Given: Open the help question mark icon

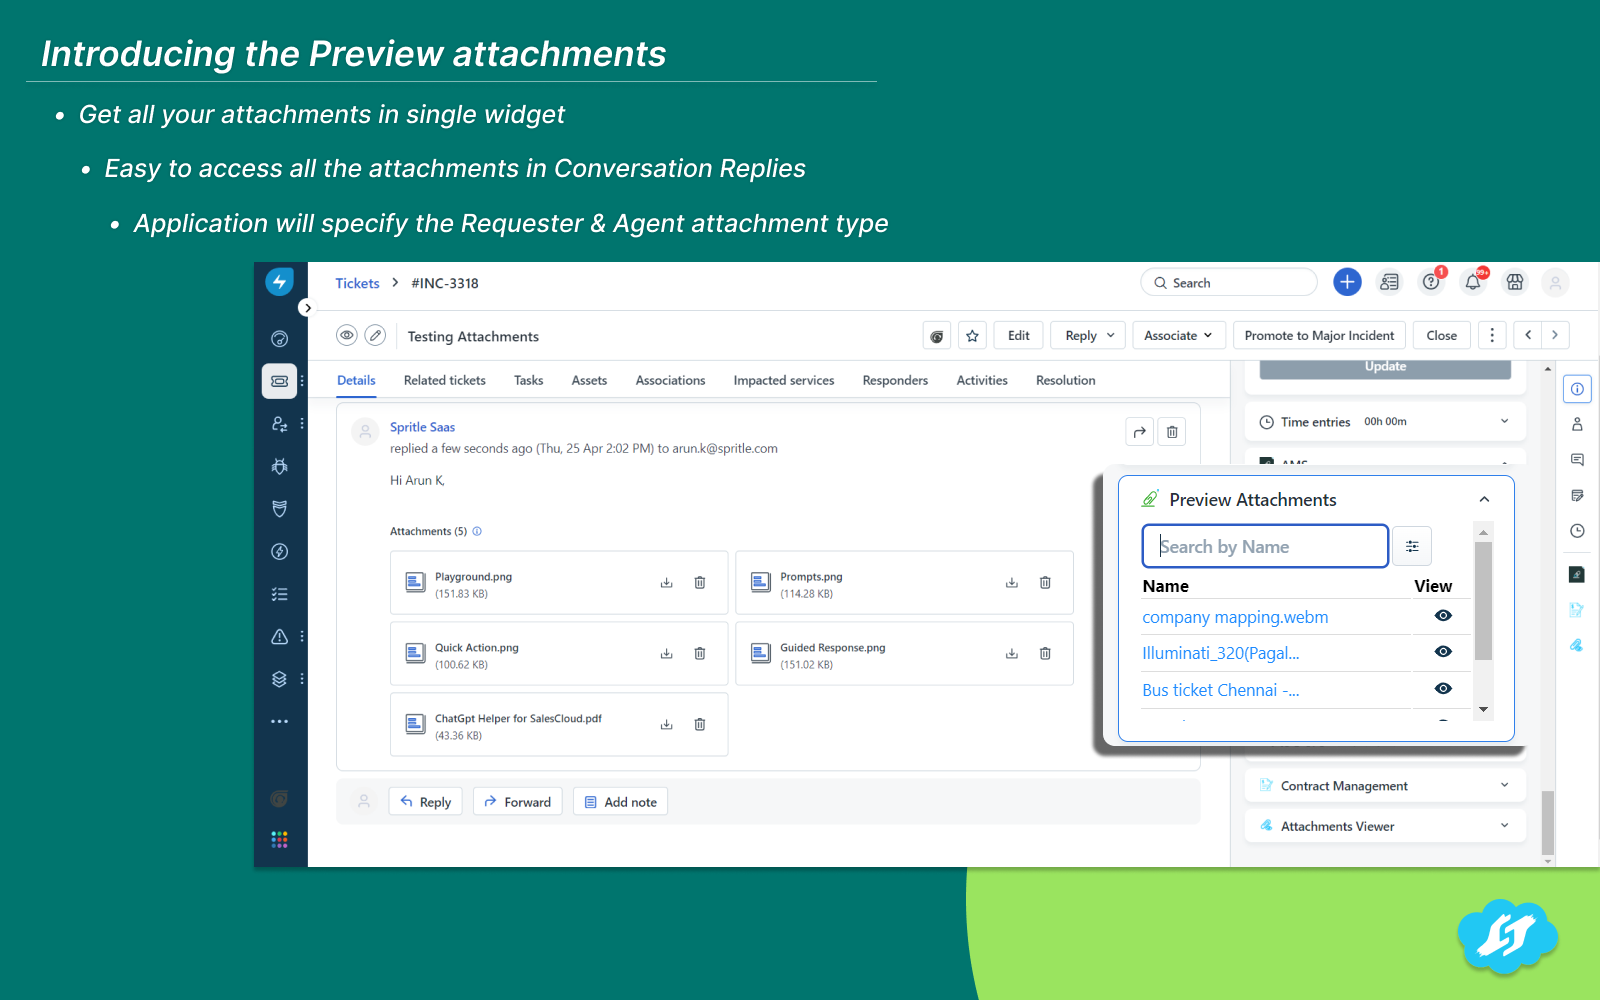Looking at the screenshot, I should pos(1431,282).
